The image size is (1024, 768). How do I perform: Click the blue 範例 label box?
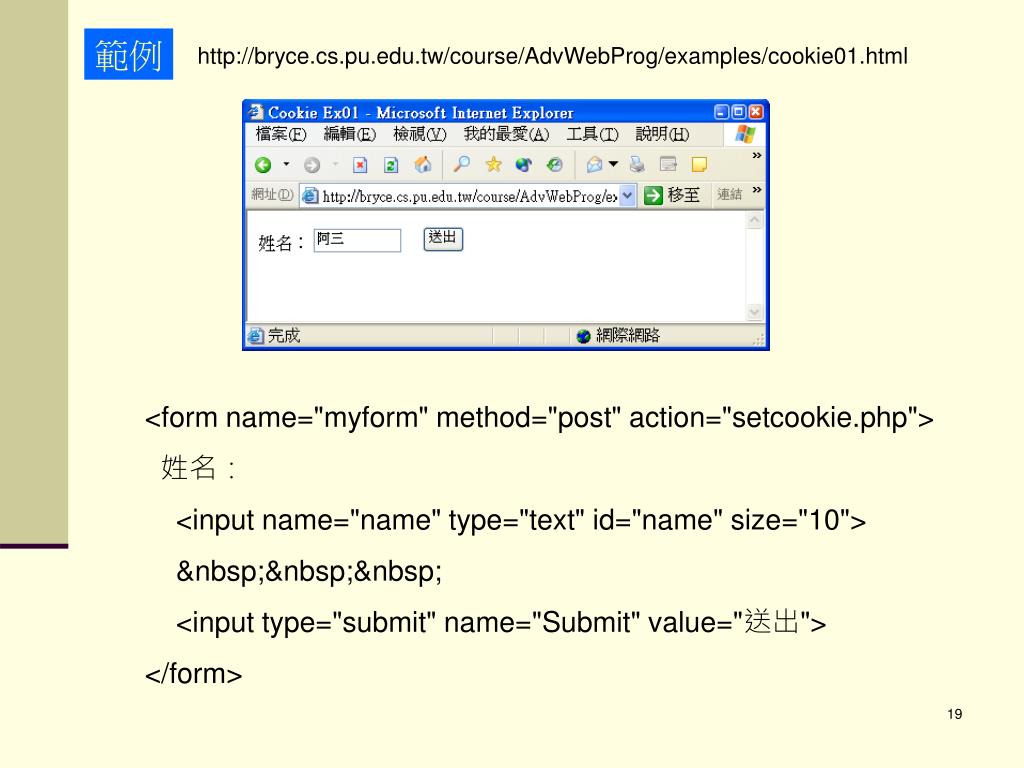pos(129,54)
